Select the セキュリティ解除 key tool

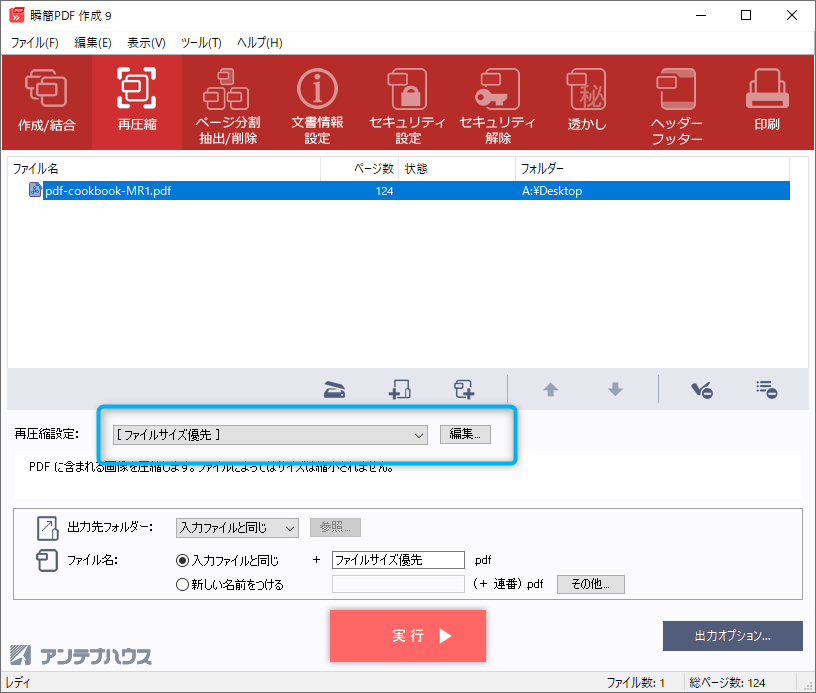497,101
